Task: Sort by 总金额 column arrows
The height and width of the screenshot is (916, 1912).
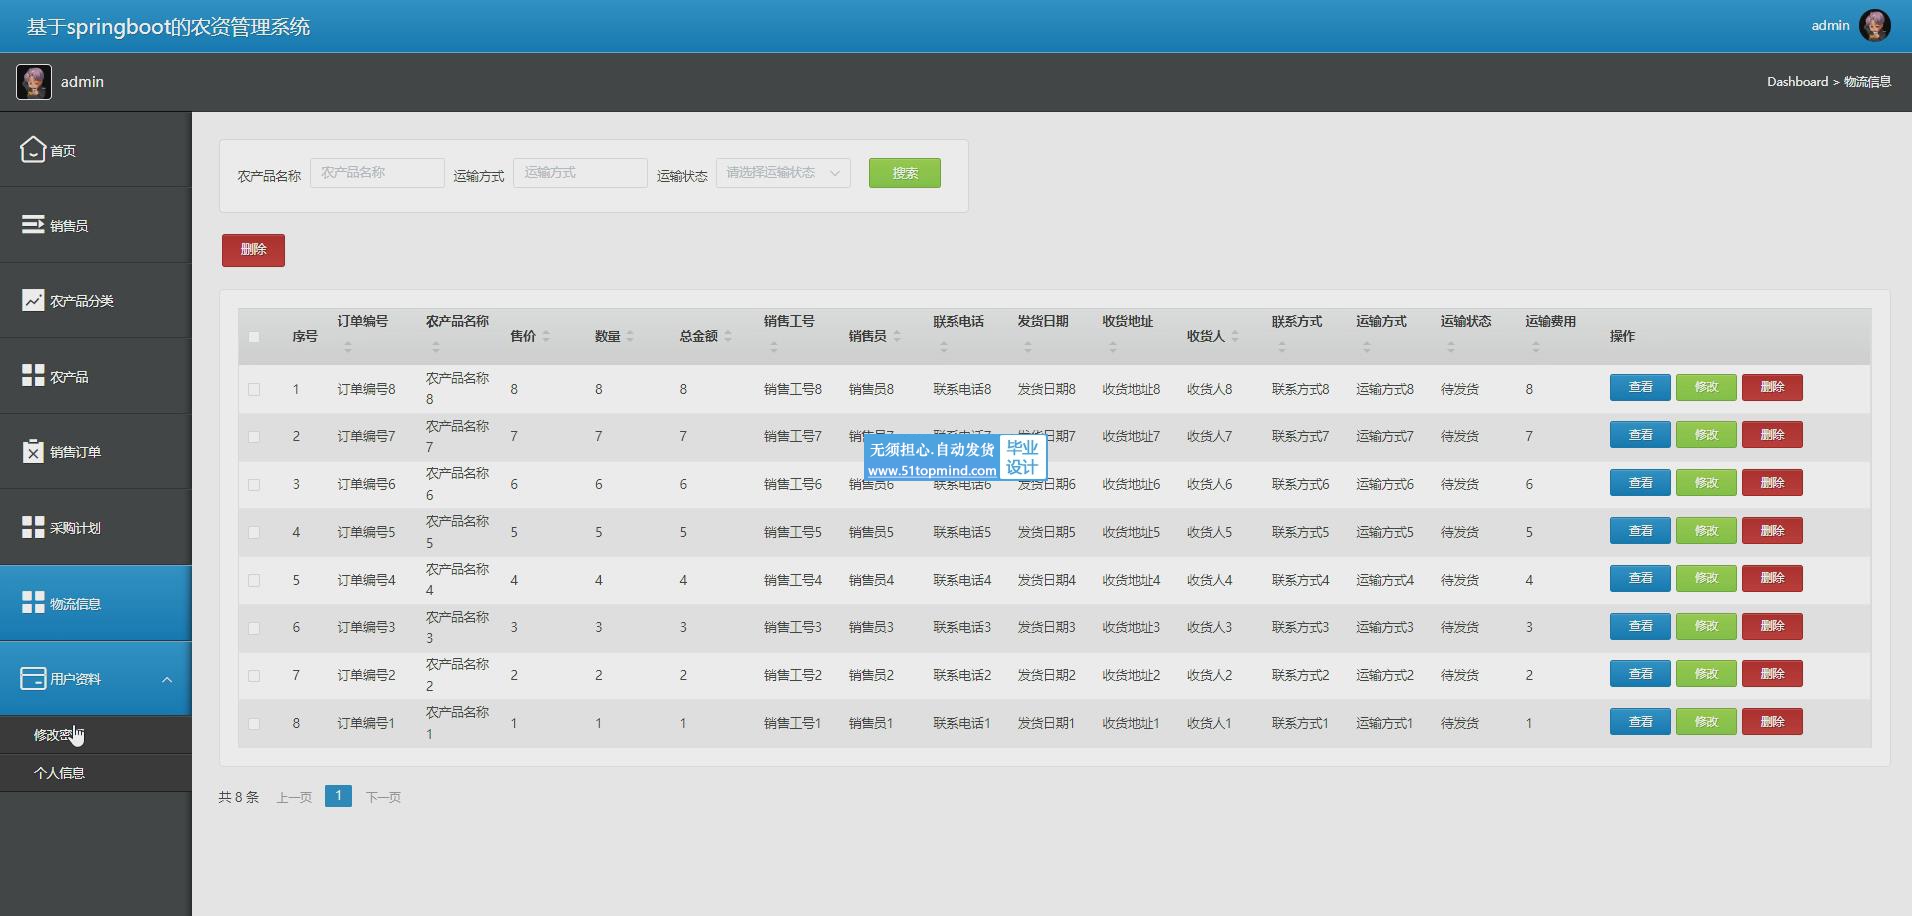Action: tap(728, 336)
